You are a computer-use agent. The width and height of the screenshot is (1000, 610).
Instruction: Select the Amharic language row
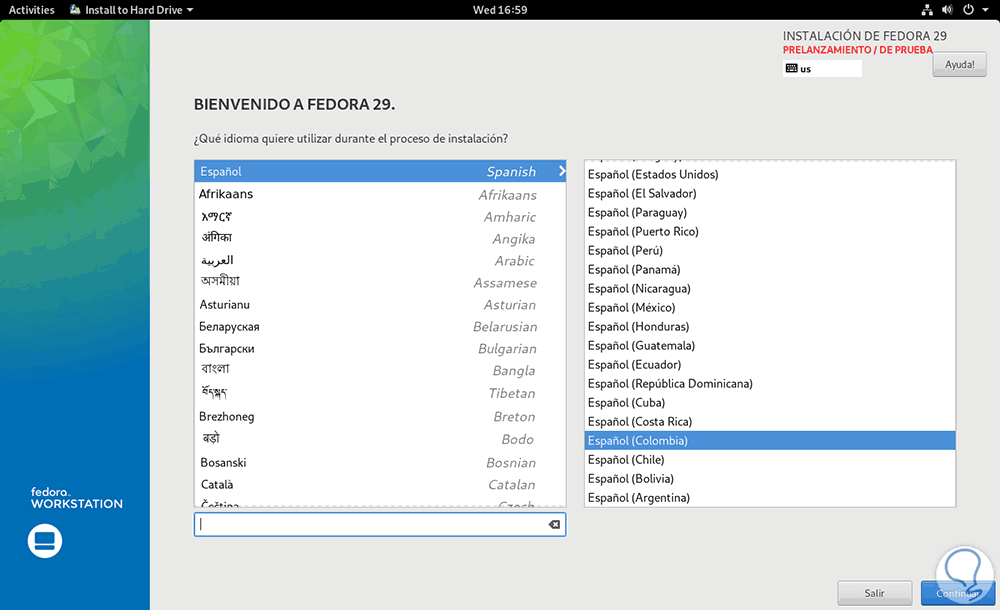click(x=380, y=216)
